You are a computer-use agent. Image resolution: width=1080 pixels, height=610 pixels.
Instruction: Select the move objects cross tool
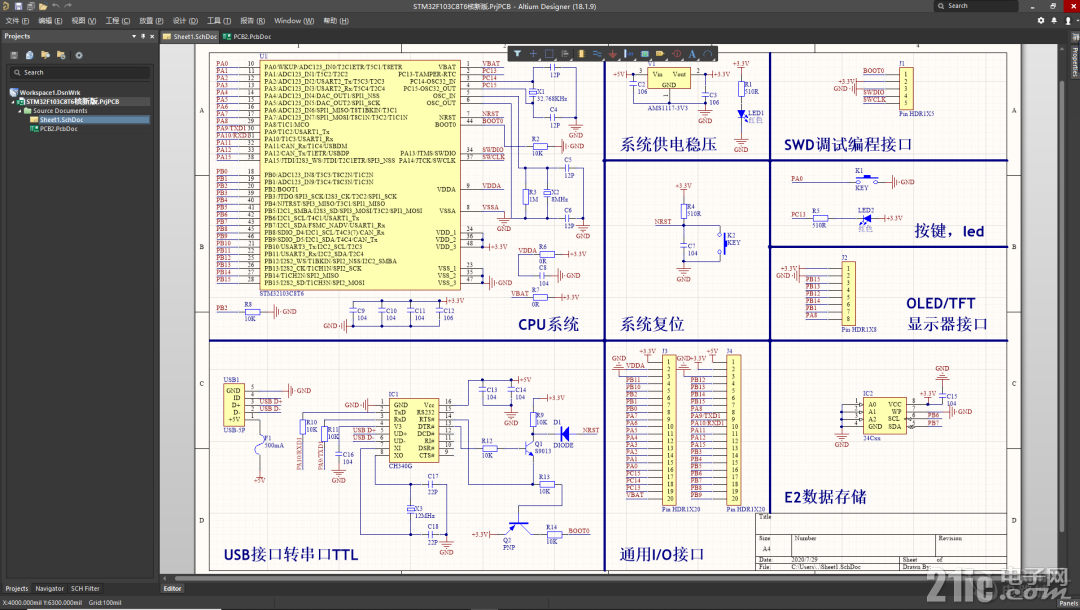coord(533,54)
